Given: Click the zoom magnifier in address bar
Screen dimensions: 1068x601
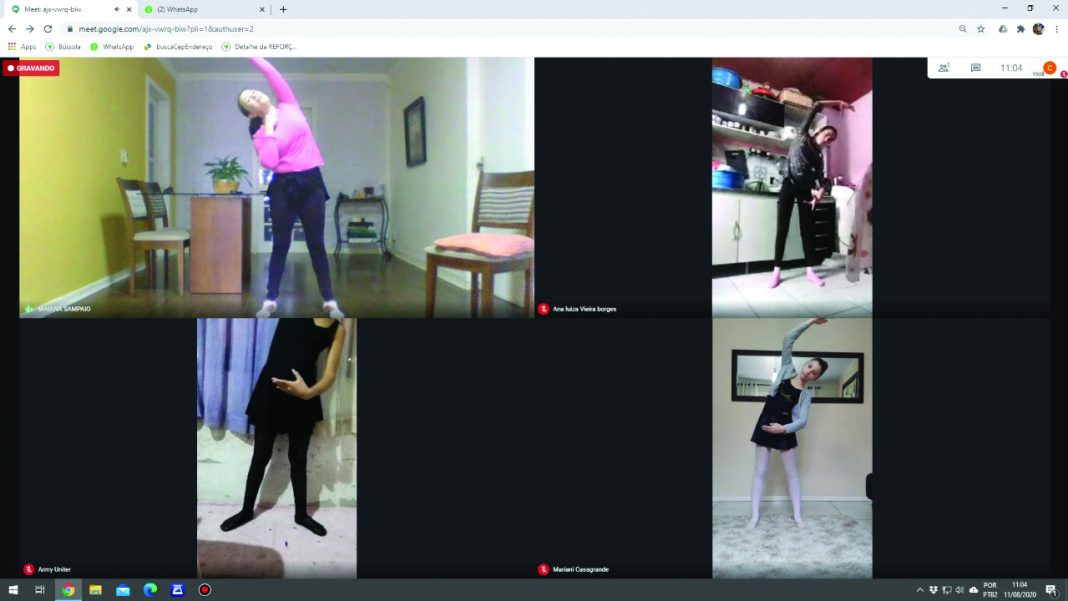Looking at the screenshot, I should (x=963, y=29).
